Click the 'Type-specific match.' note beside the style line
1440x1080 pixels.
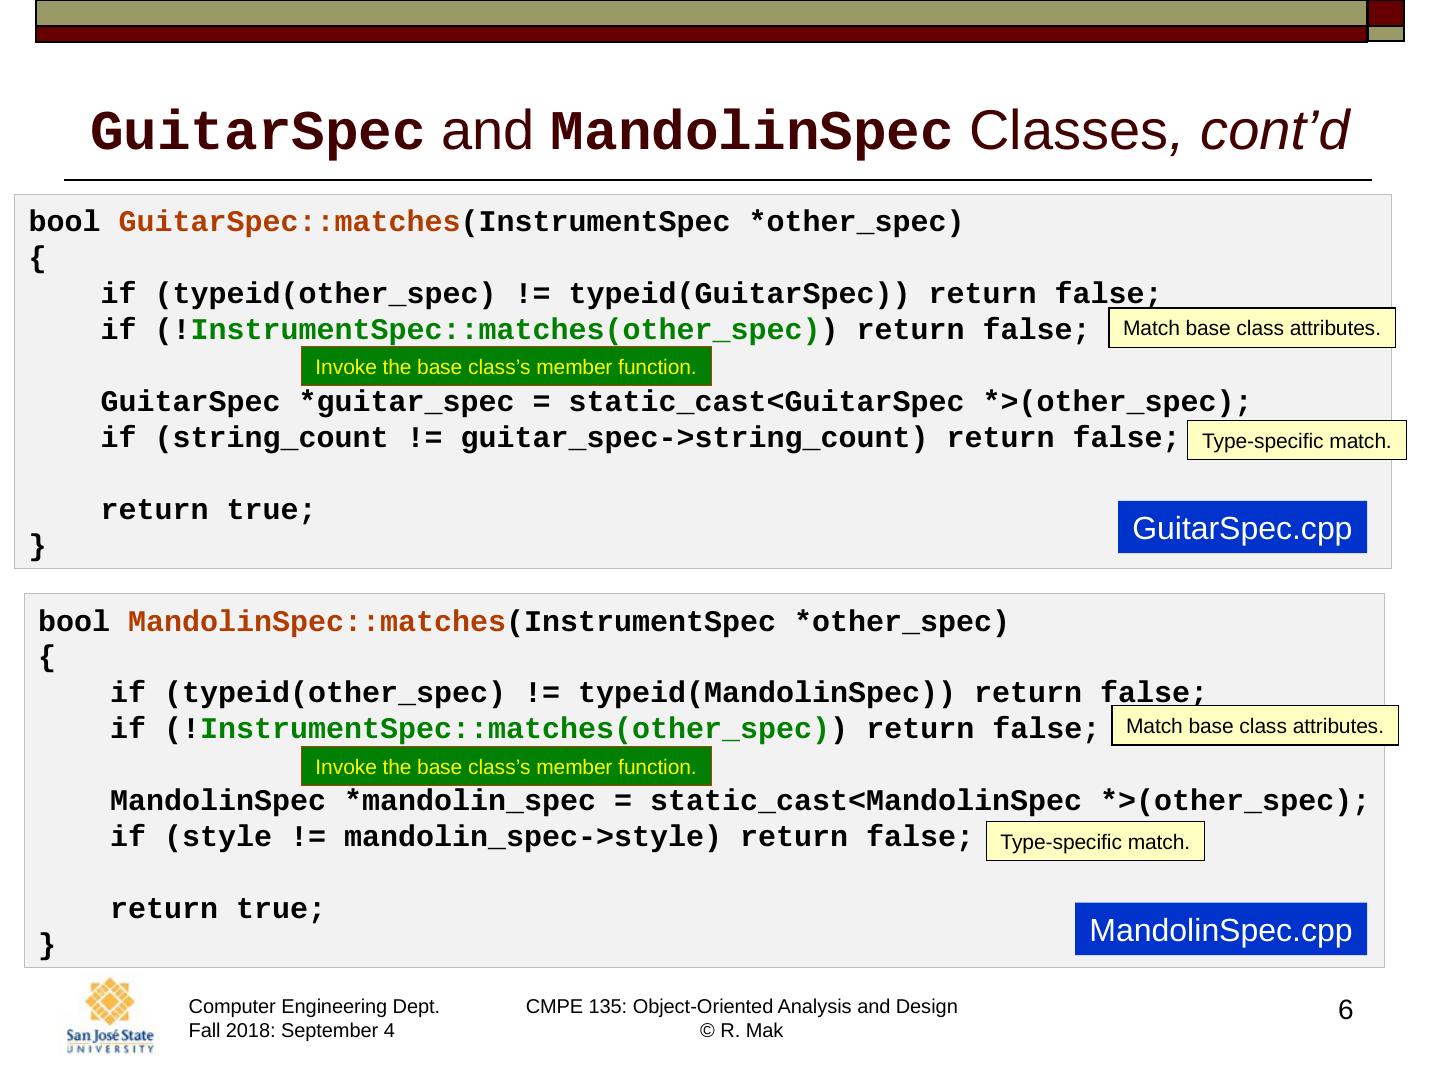pyautogui.click(x=1095, y=842)
